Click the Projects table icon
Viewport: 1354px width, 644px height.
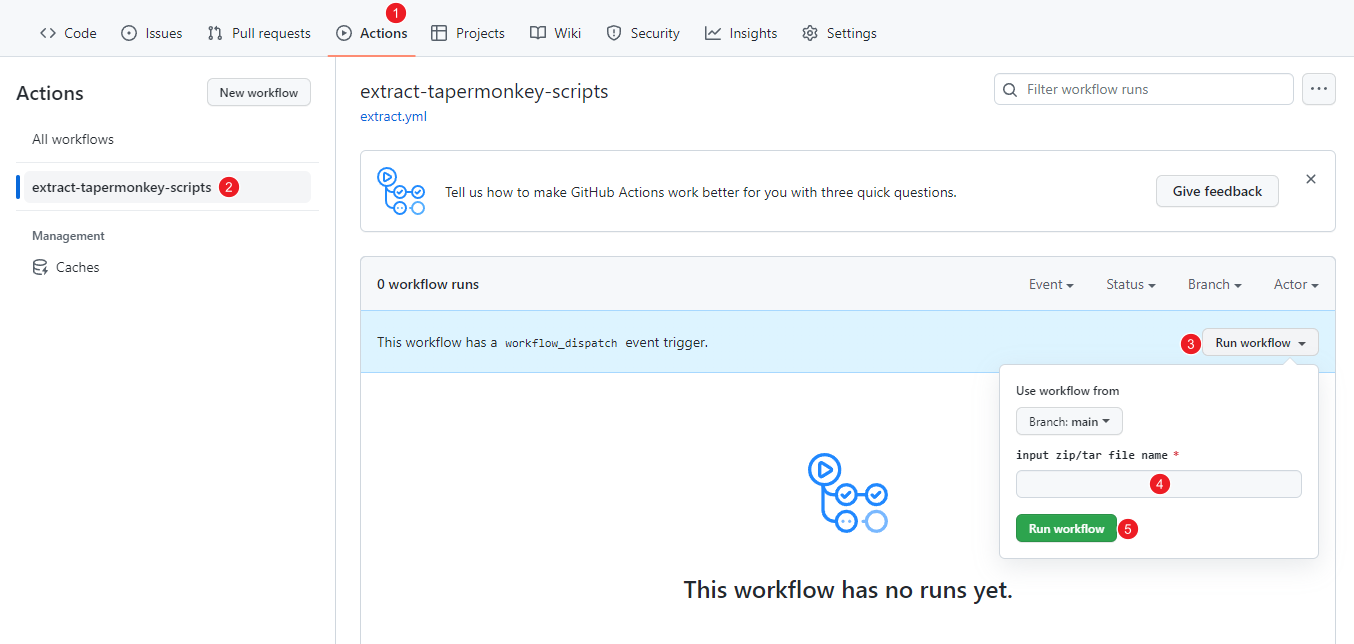coord(439,33)
